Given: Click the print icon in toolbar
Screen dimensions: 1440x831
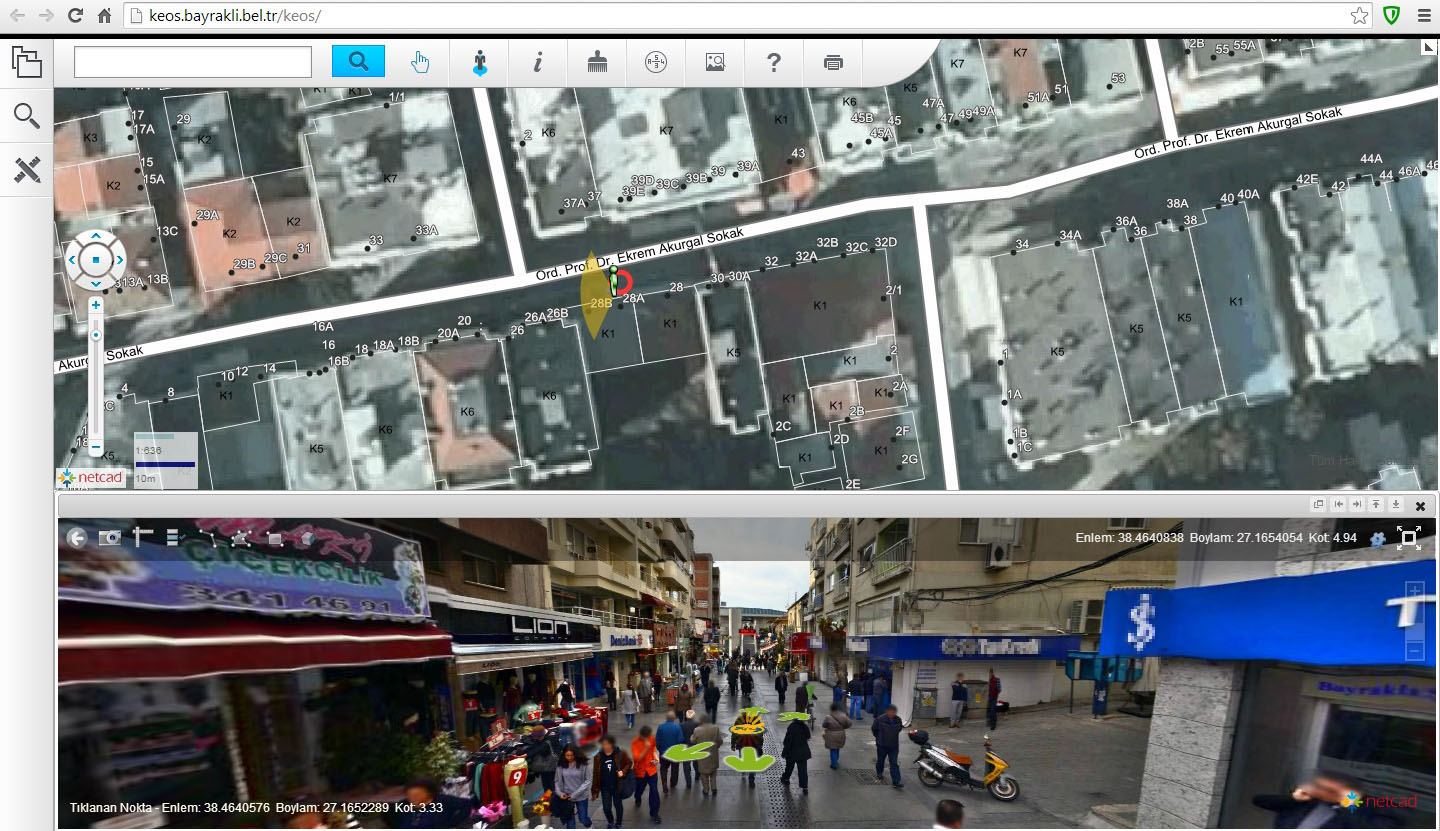Looking at the screenshot, I should point(833,62).
